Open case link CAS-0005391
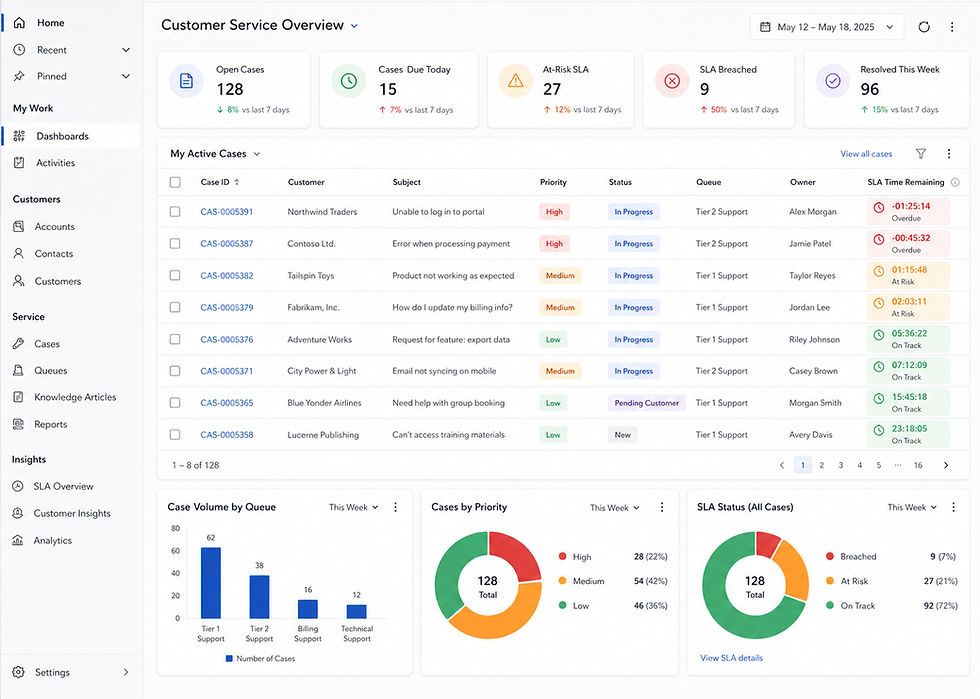980x699 pixels. coord(227,212)
